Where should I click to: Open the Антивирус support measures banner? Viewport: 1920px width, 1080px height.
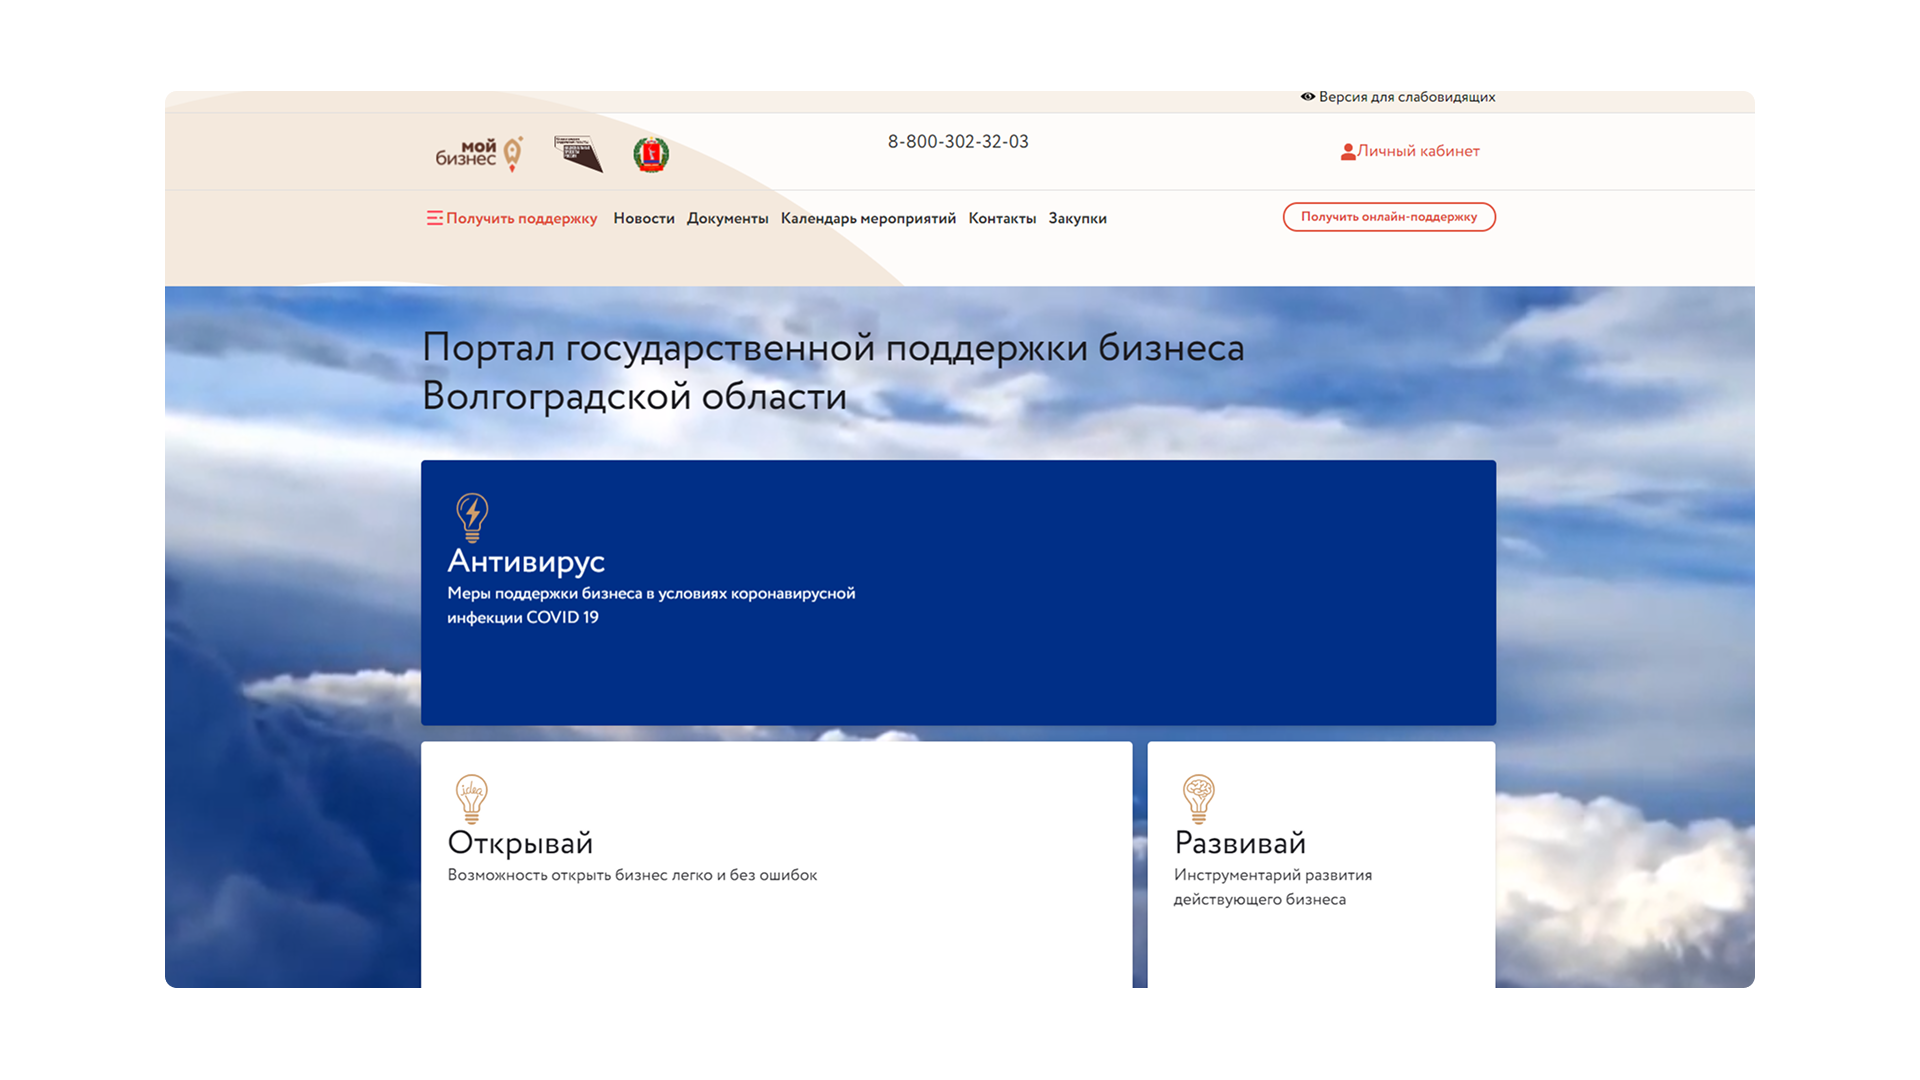[x=958, y=592]
